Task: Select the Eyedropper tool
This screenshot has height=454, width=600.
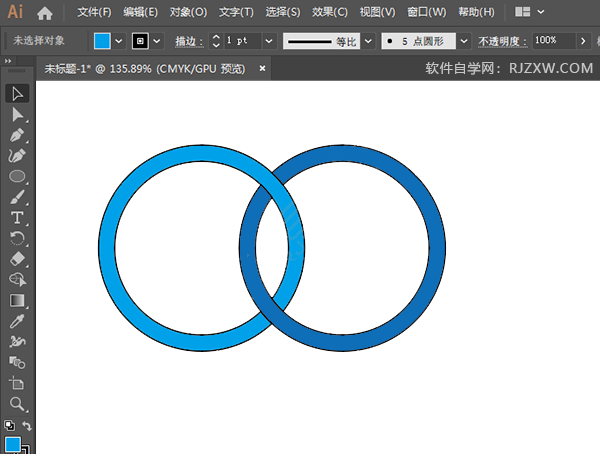Action: pyautogui.click(x=17, y=321)
